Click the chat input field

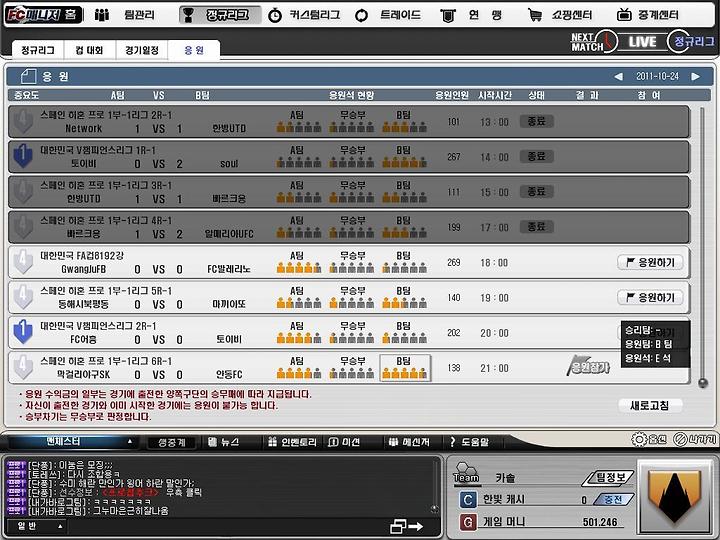[x=227, y=526]
